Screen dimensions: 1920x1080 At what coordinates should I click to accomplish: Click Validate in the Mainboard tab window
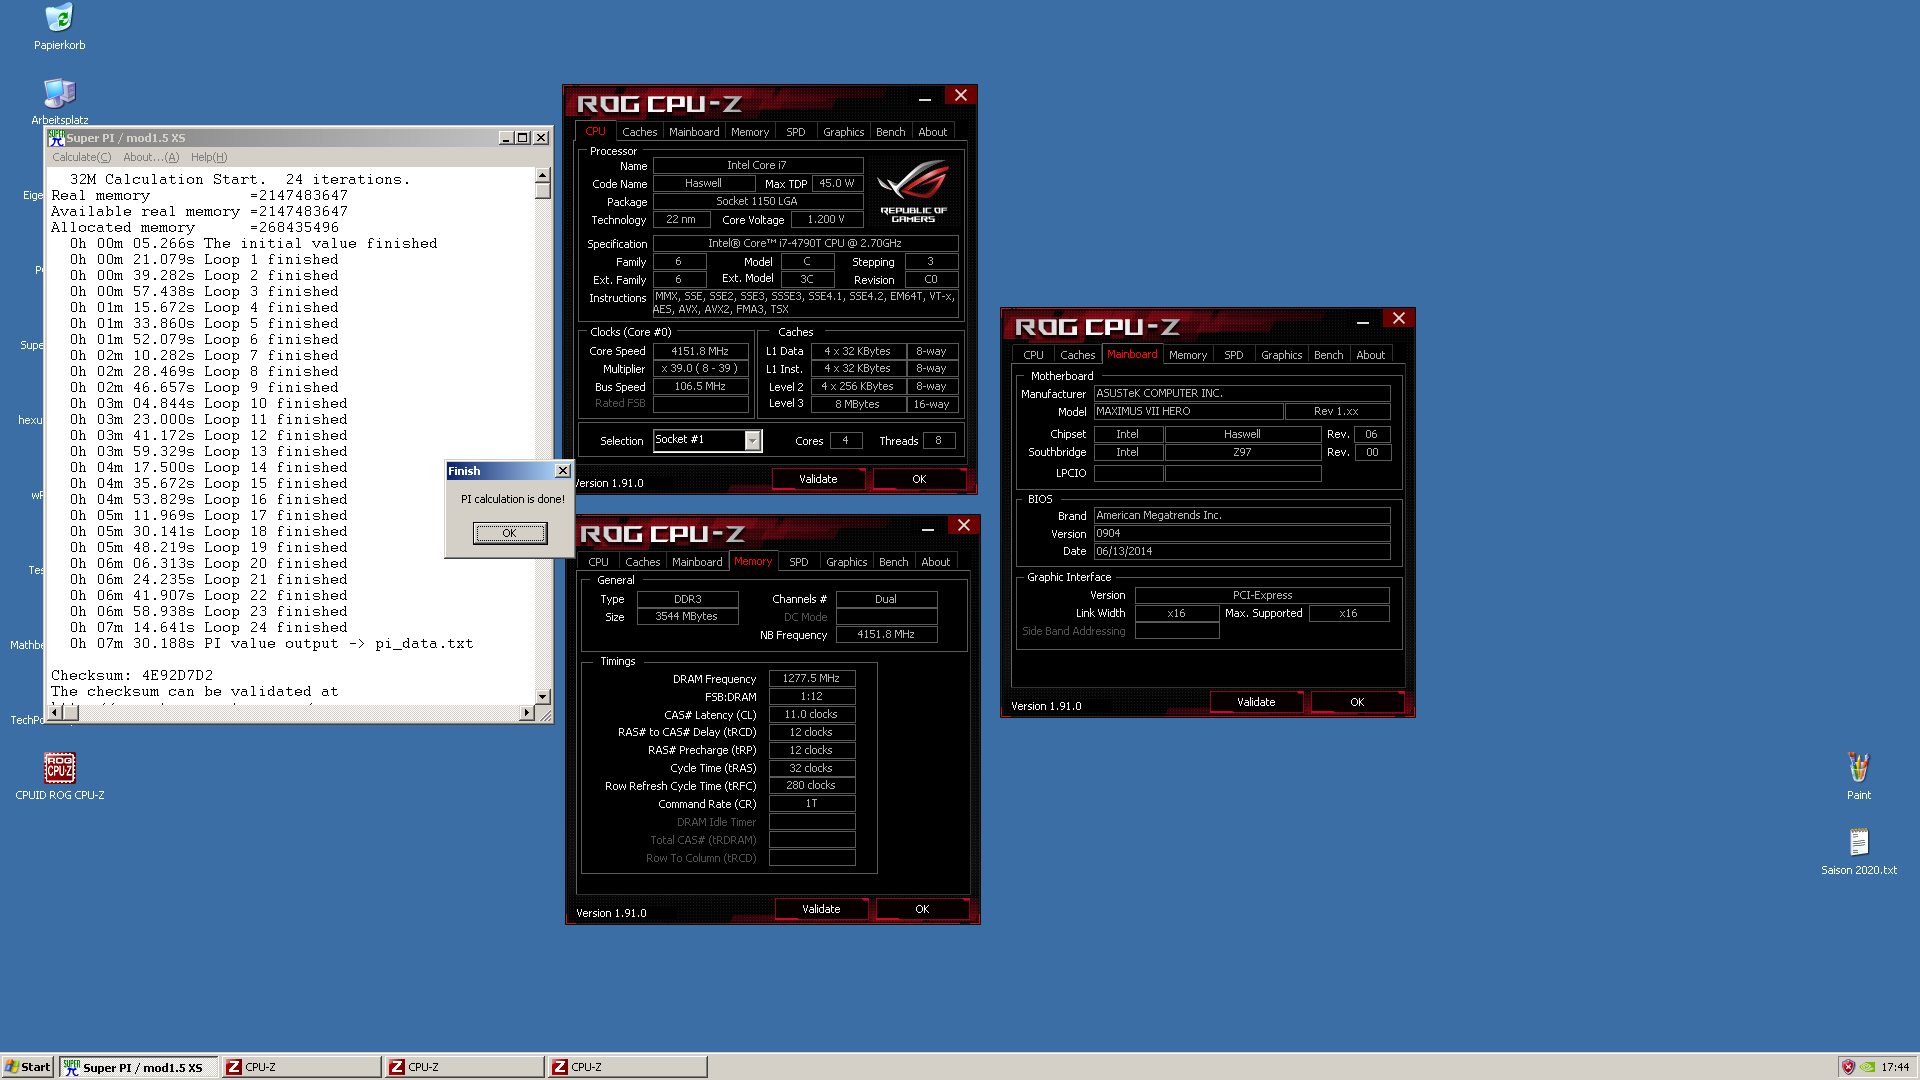point(1256,702)
